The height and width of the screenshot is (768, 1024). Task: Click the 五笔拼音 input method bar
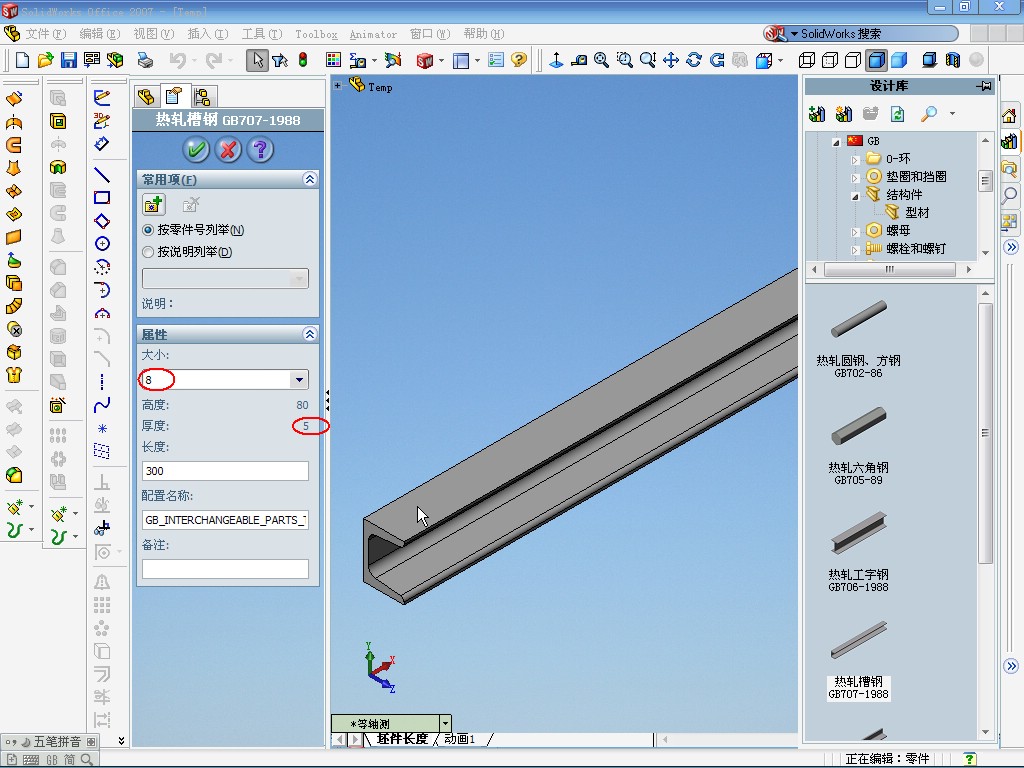pyautogui.click(x=50, y=741)
